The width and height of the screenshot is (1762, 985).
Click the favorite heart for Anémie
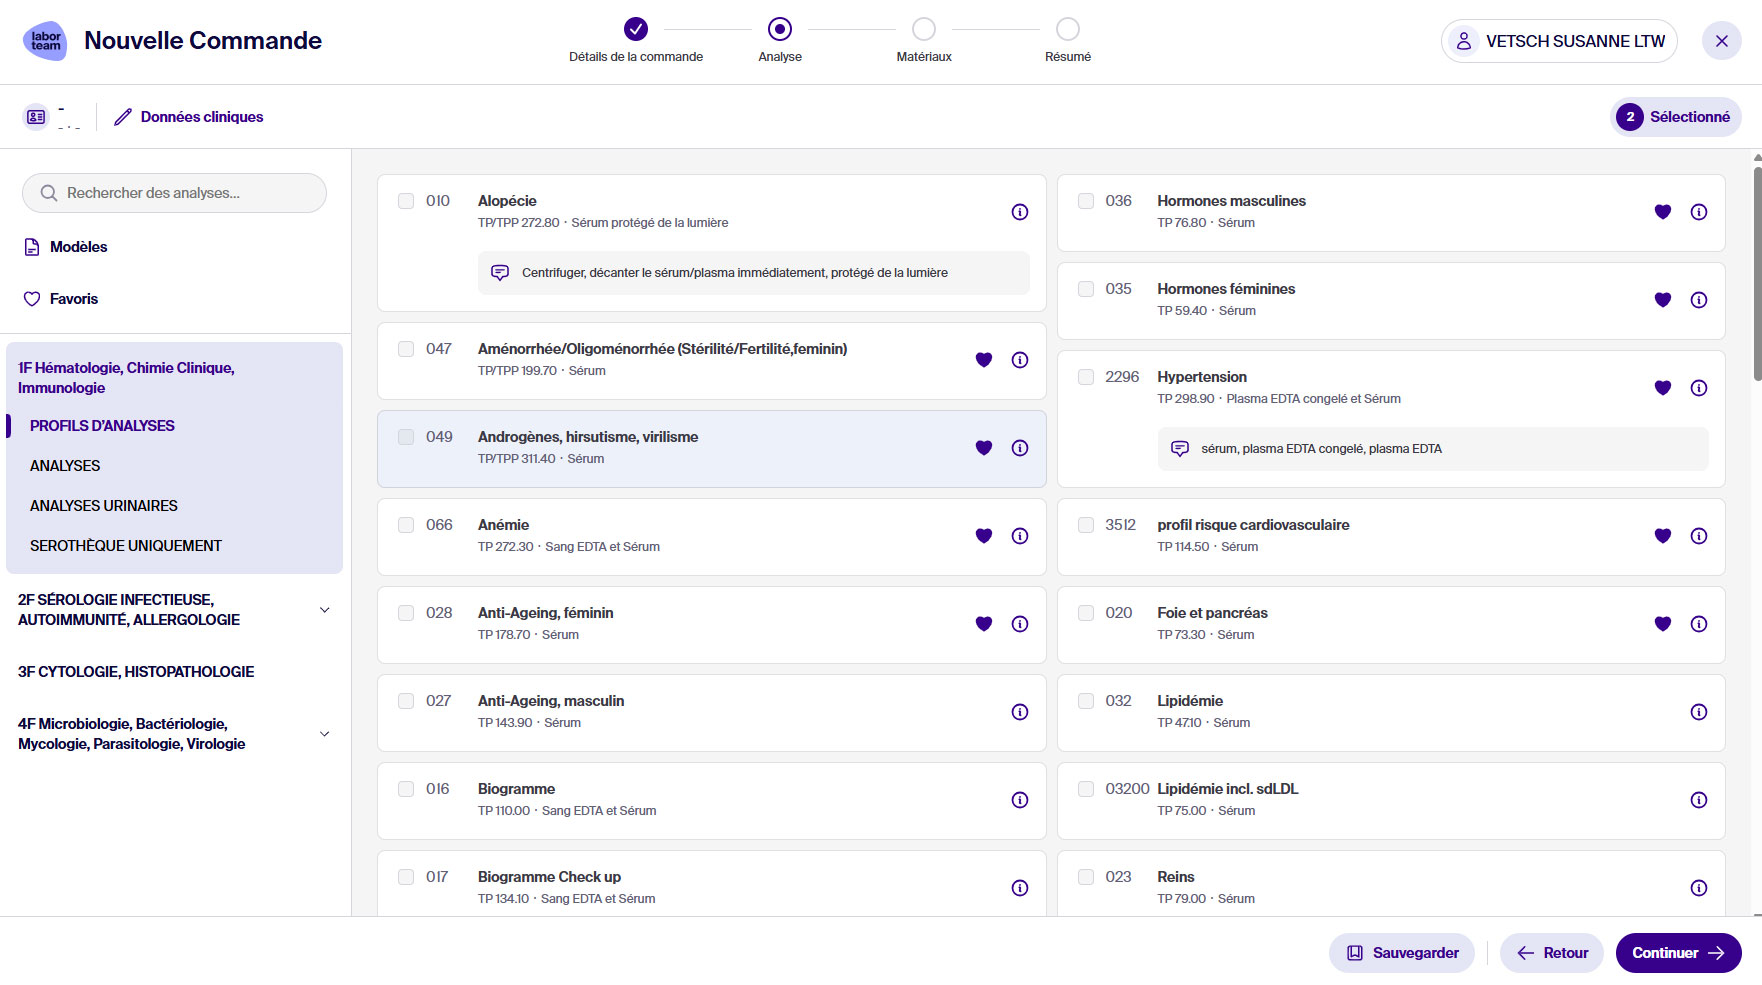[984, 536]
